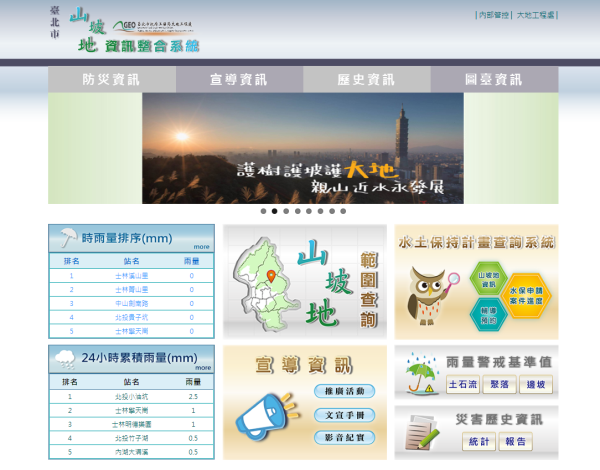Image resolution: width=600 pixels, height=470 pixels.
Task: Click the green umbrella rain warning icon
Action: coord(421,373)
